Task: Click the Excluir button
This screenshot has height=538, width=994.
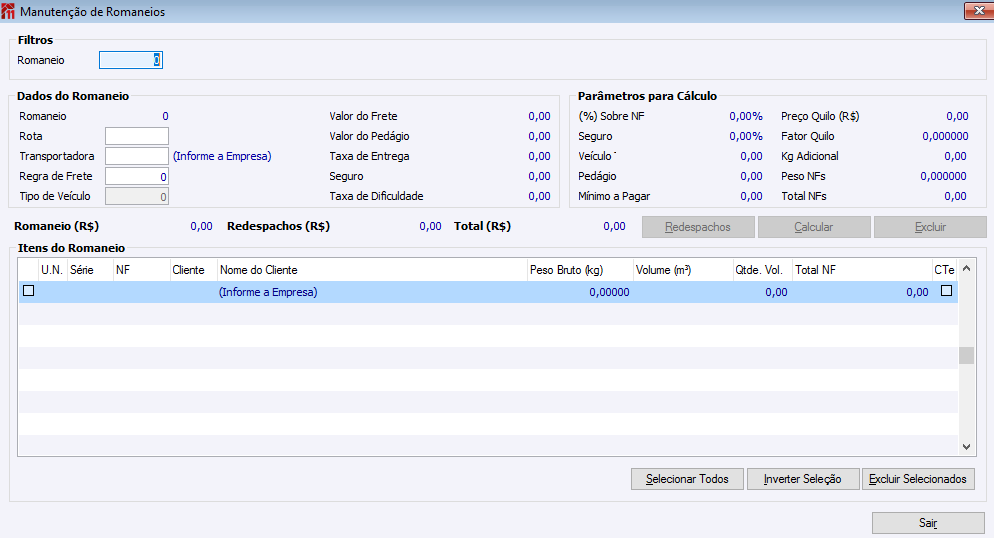Action: pos(930,227)
